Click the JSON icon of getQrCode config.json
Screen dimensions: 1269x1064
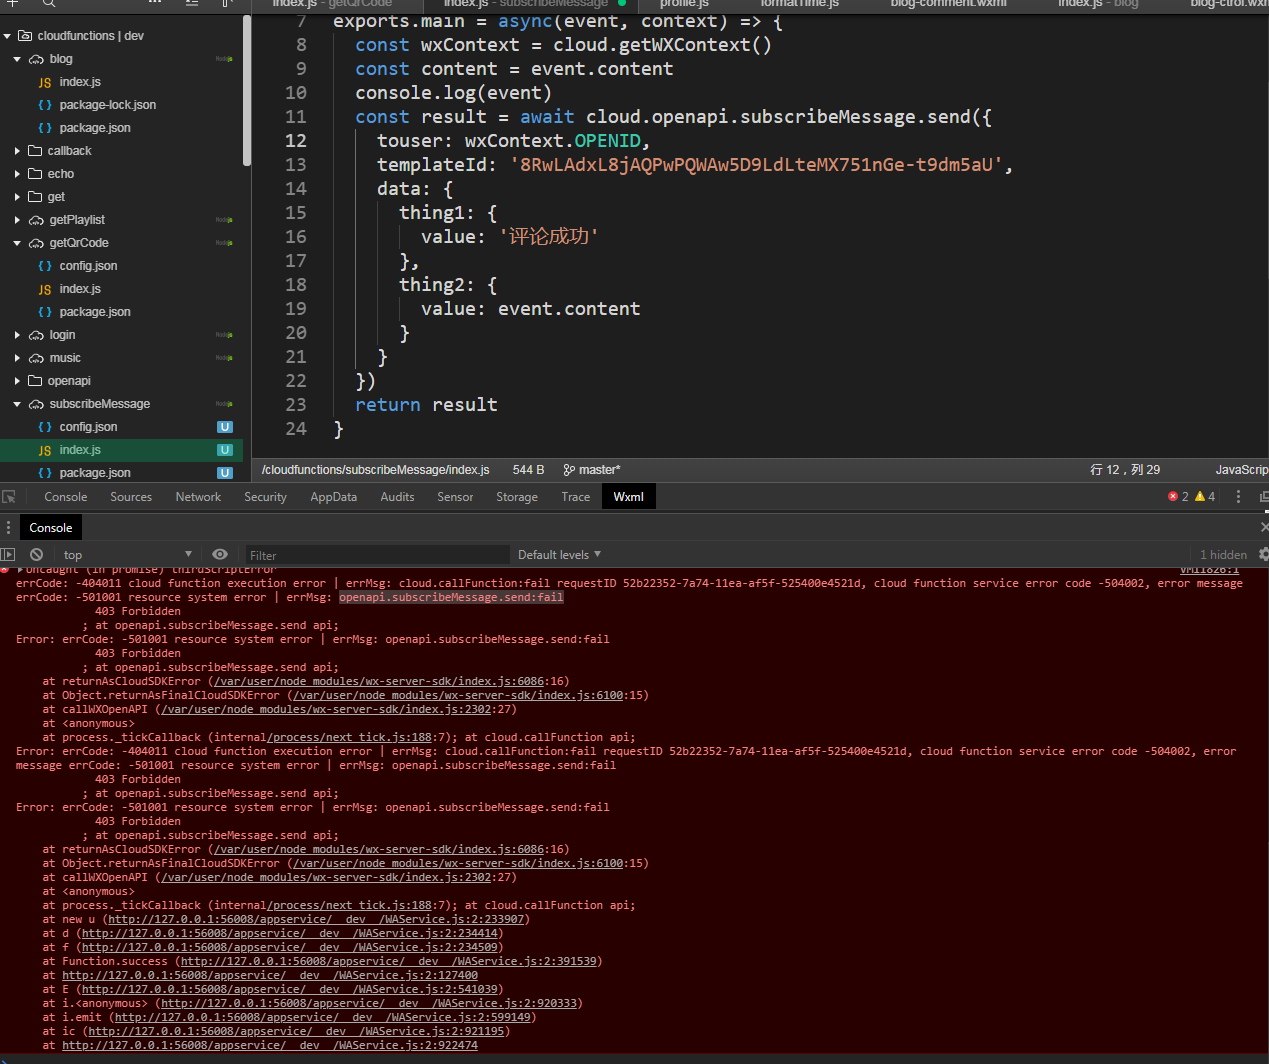45,266
